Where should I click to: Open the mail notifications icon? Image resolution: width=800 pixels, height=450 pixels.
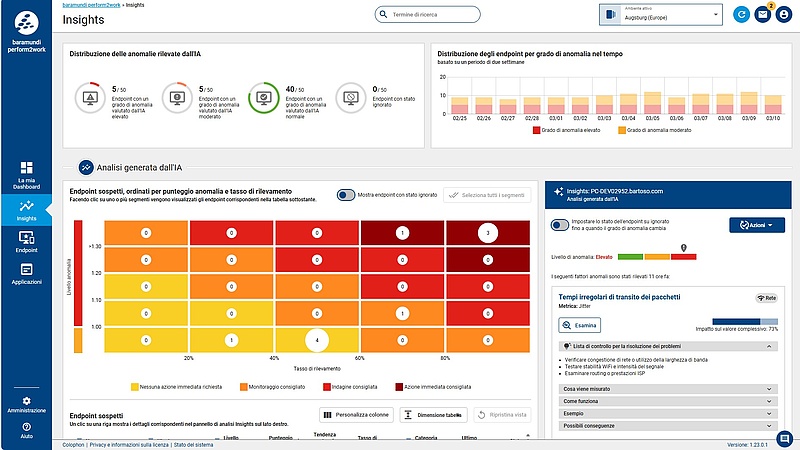click(763, 14)
